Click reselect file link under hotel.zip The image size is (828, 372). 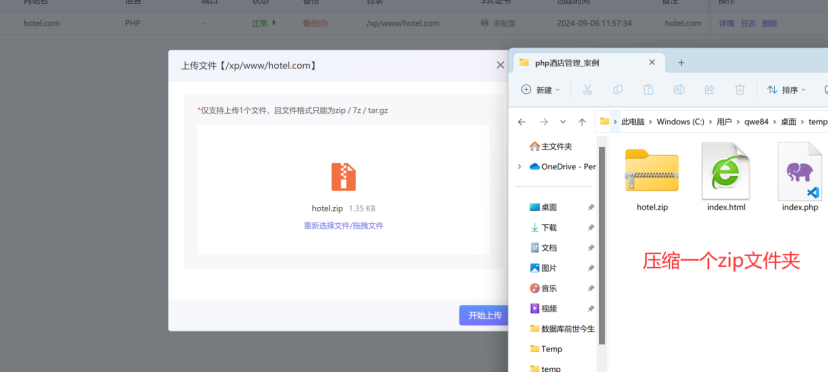(343, 226)
